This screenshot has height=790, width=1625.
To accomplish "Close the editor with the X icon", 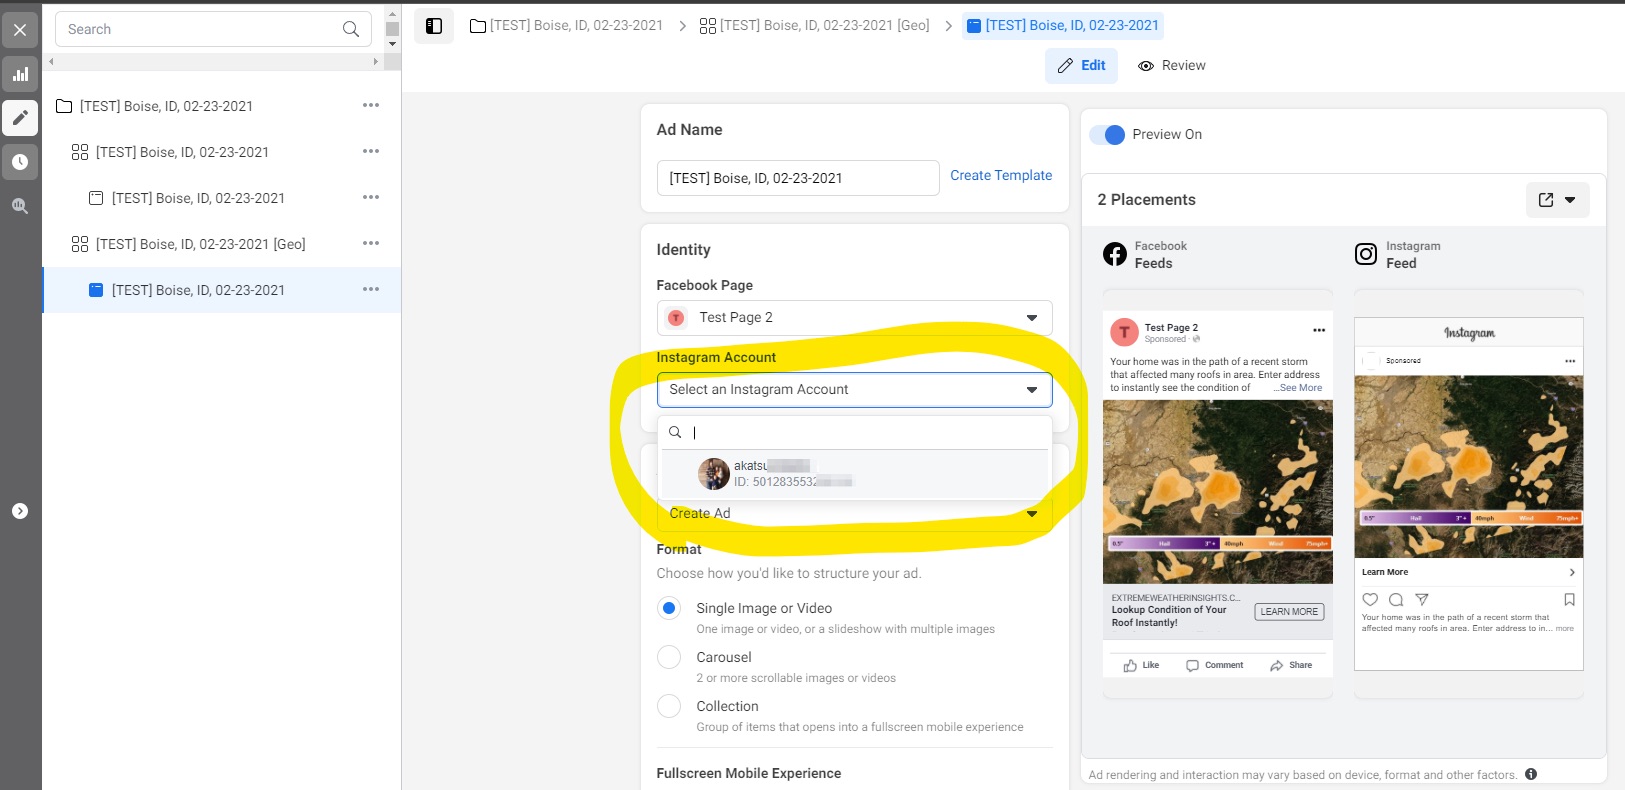I will (20, 30).
